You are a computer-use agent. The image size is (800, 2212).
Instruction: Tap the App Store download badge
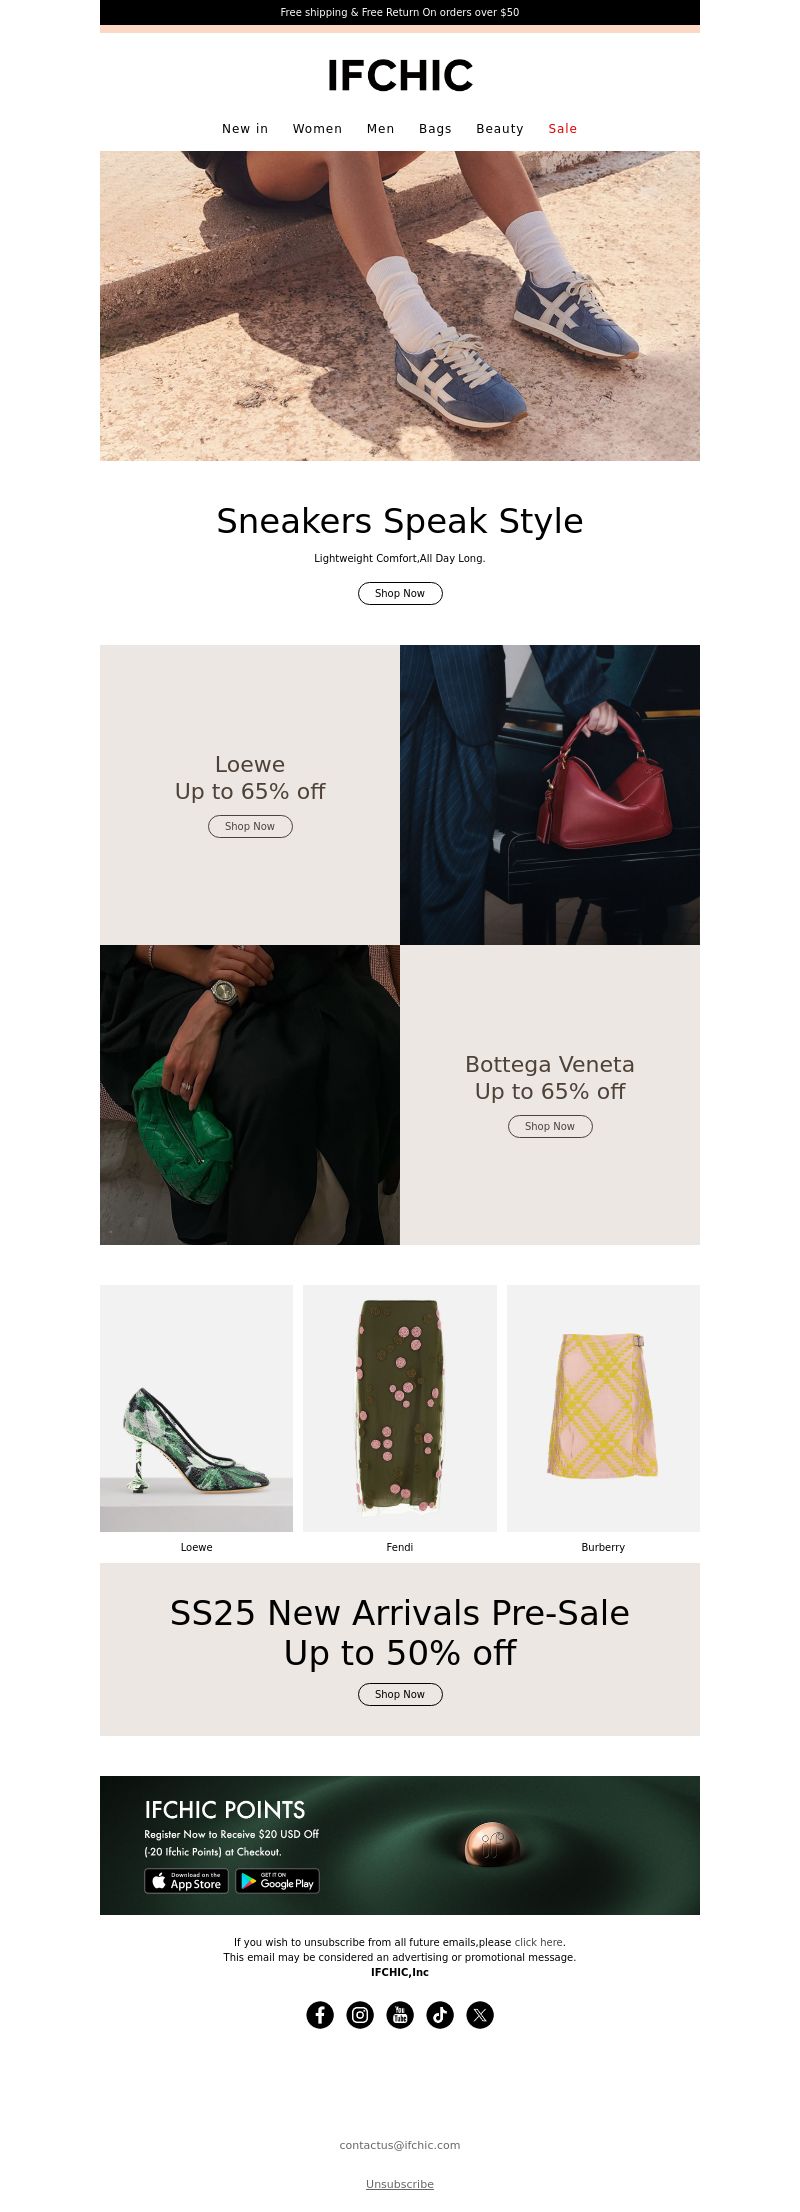186,1881
